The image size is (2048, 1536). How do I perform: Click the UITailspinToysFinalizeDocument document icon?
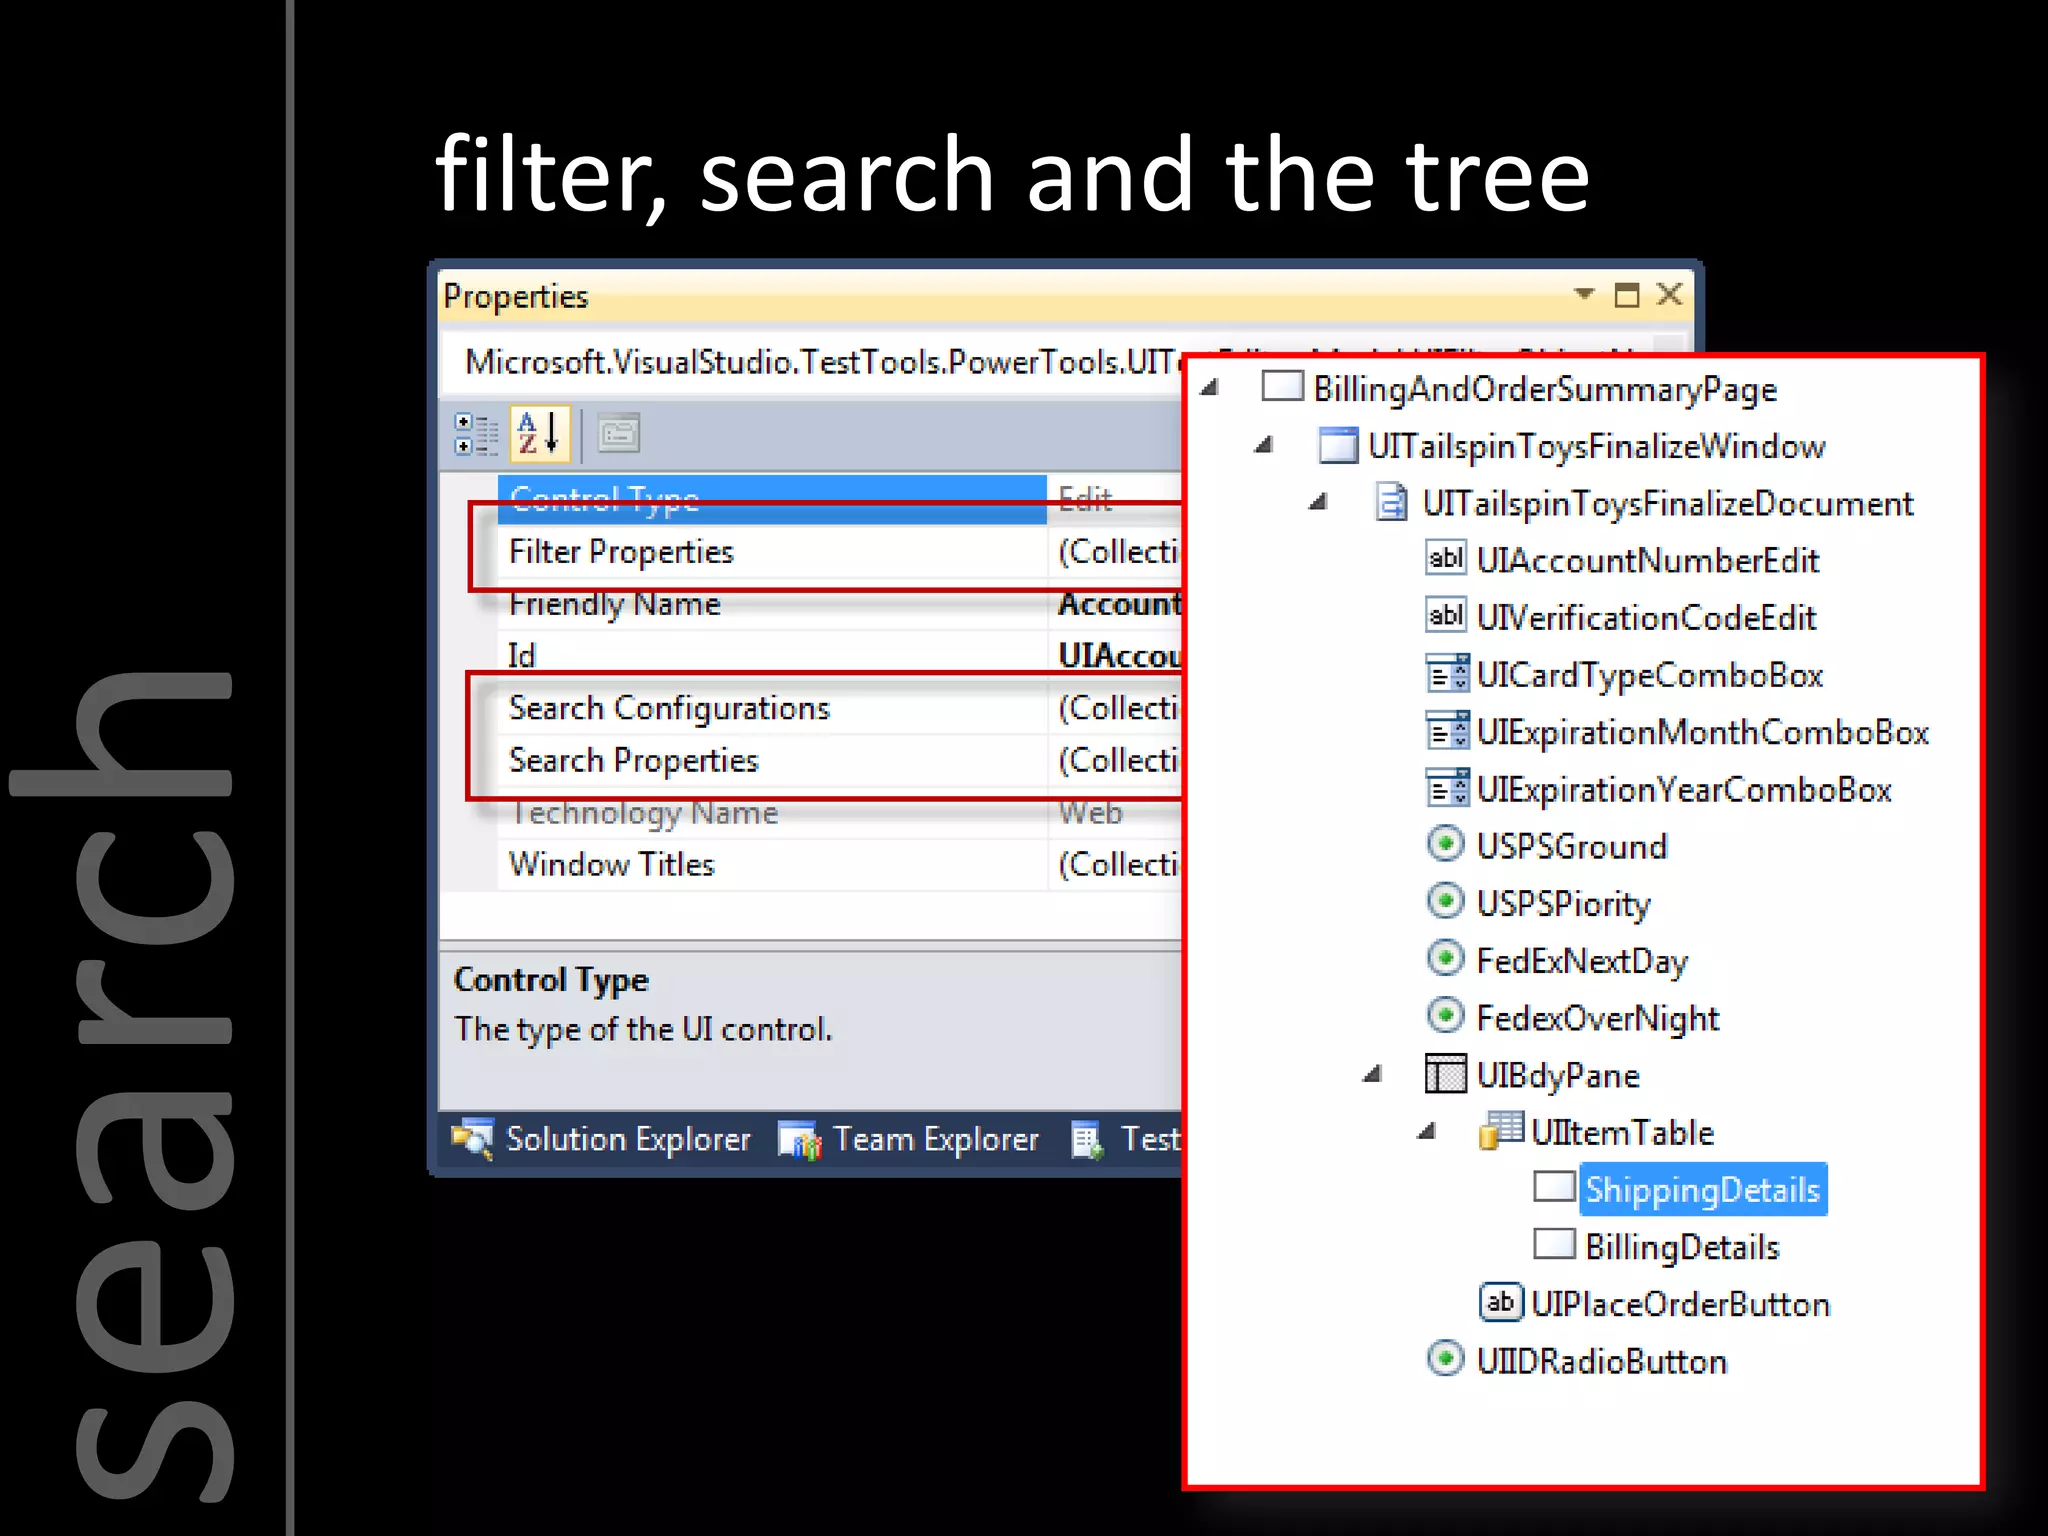coord(1391,502)
